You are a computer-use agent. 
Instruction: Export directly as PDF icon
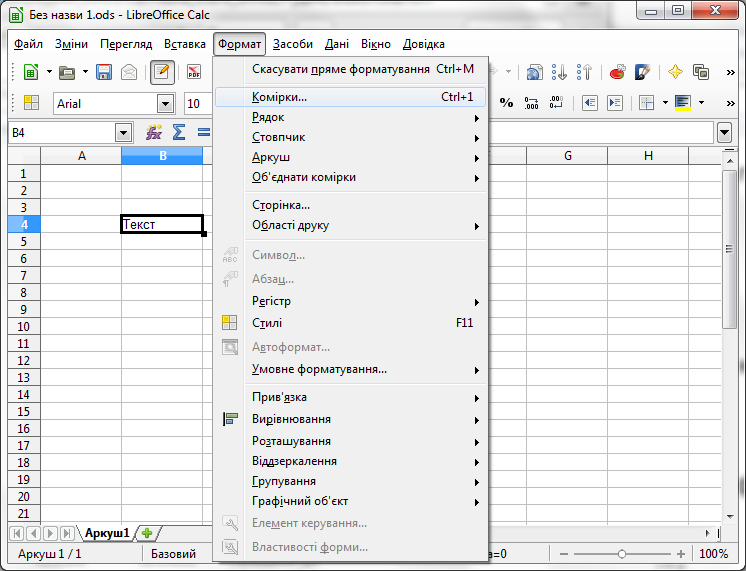[x=194, y=72]
